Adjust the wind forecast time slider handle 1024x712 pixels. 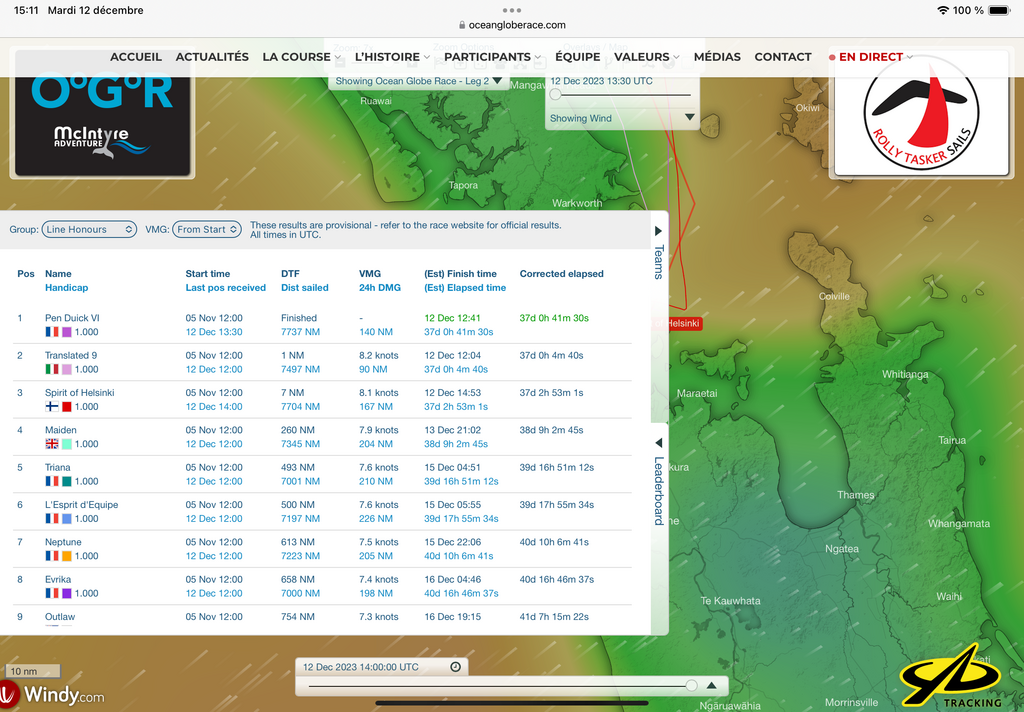555,95
